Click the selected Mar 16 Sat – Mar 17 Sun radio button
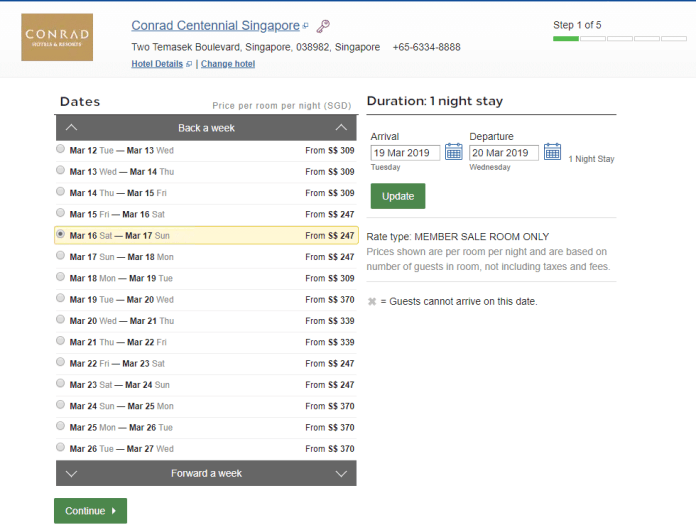The height and width of the screenshot is (530, 696). pos(60,234)
